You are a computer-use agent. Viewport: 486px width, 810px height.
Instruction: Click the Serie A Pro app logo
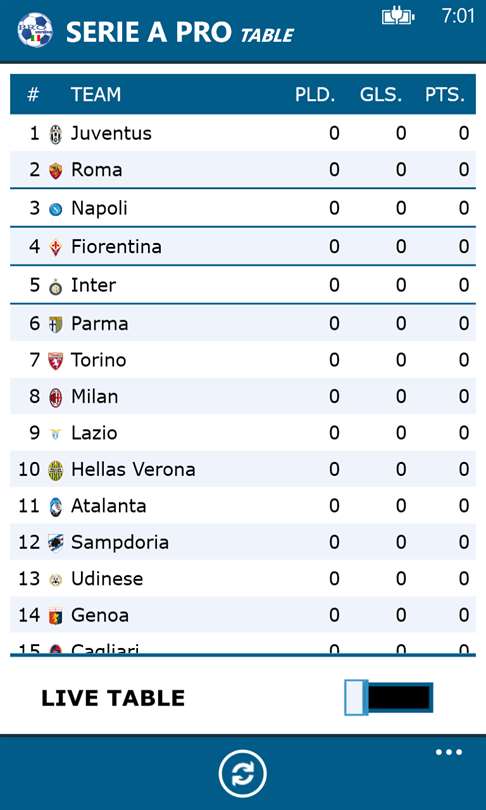35,30
